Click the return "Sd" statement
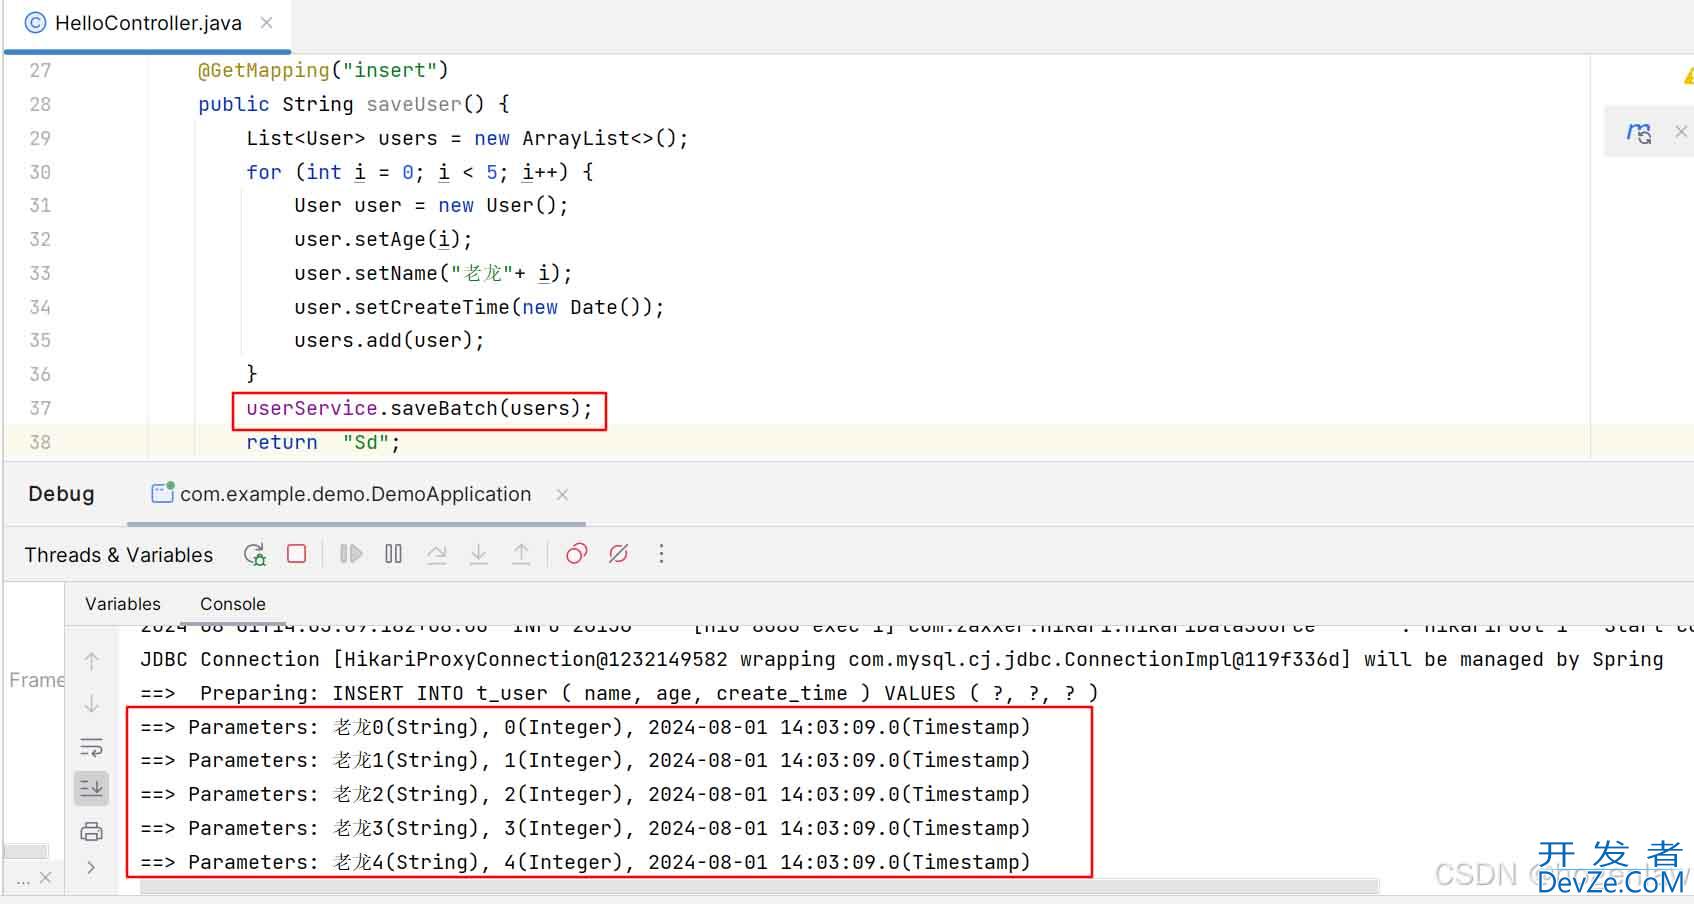Screen dimensions: 1694x904 click(x=323, y=442)
